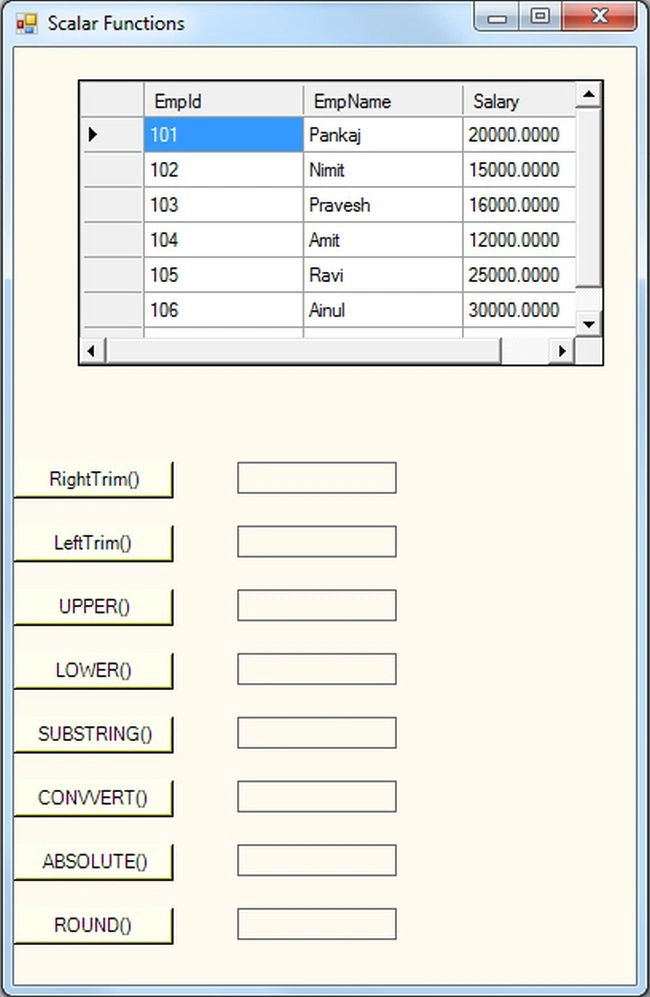Screen dimensions: 650x997
Task: Select the salary cell 12000.0000
Action: coord(519,240)
